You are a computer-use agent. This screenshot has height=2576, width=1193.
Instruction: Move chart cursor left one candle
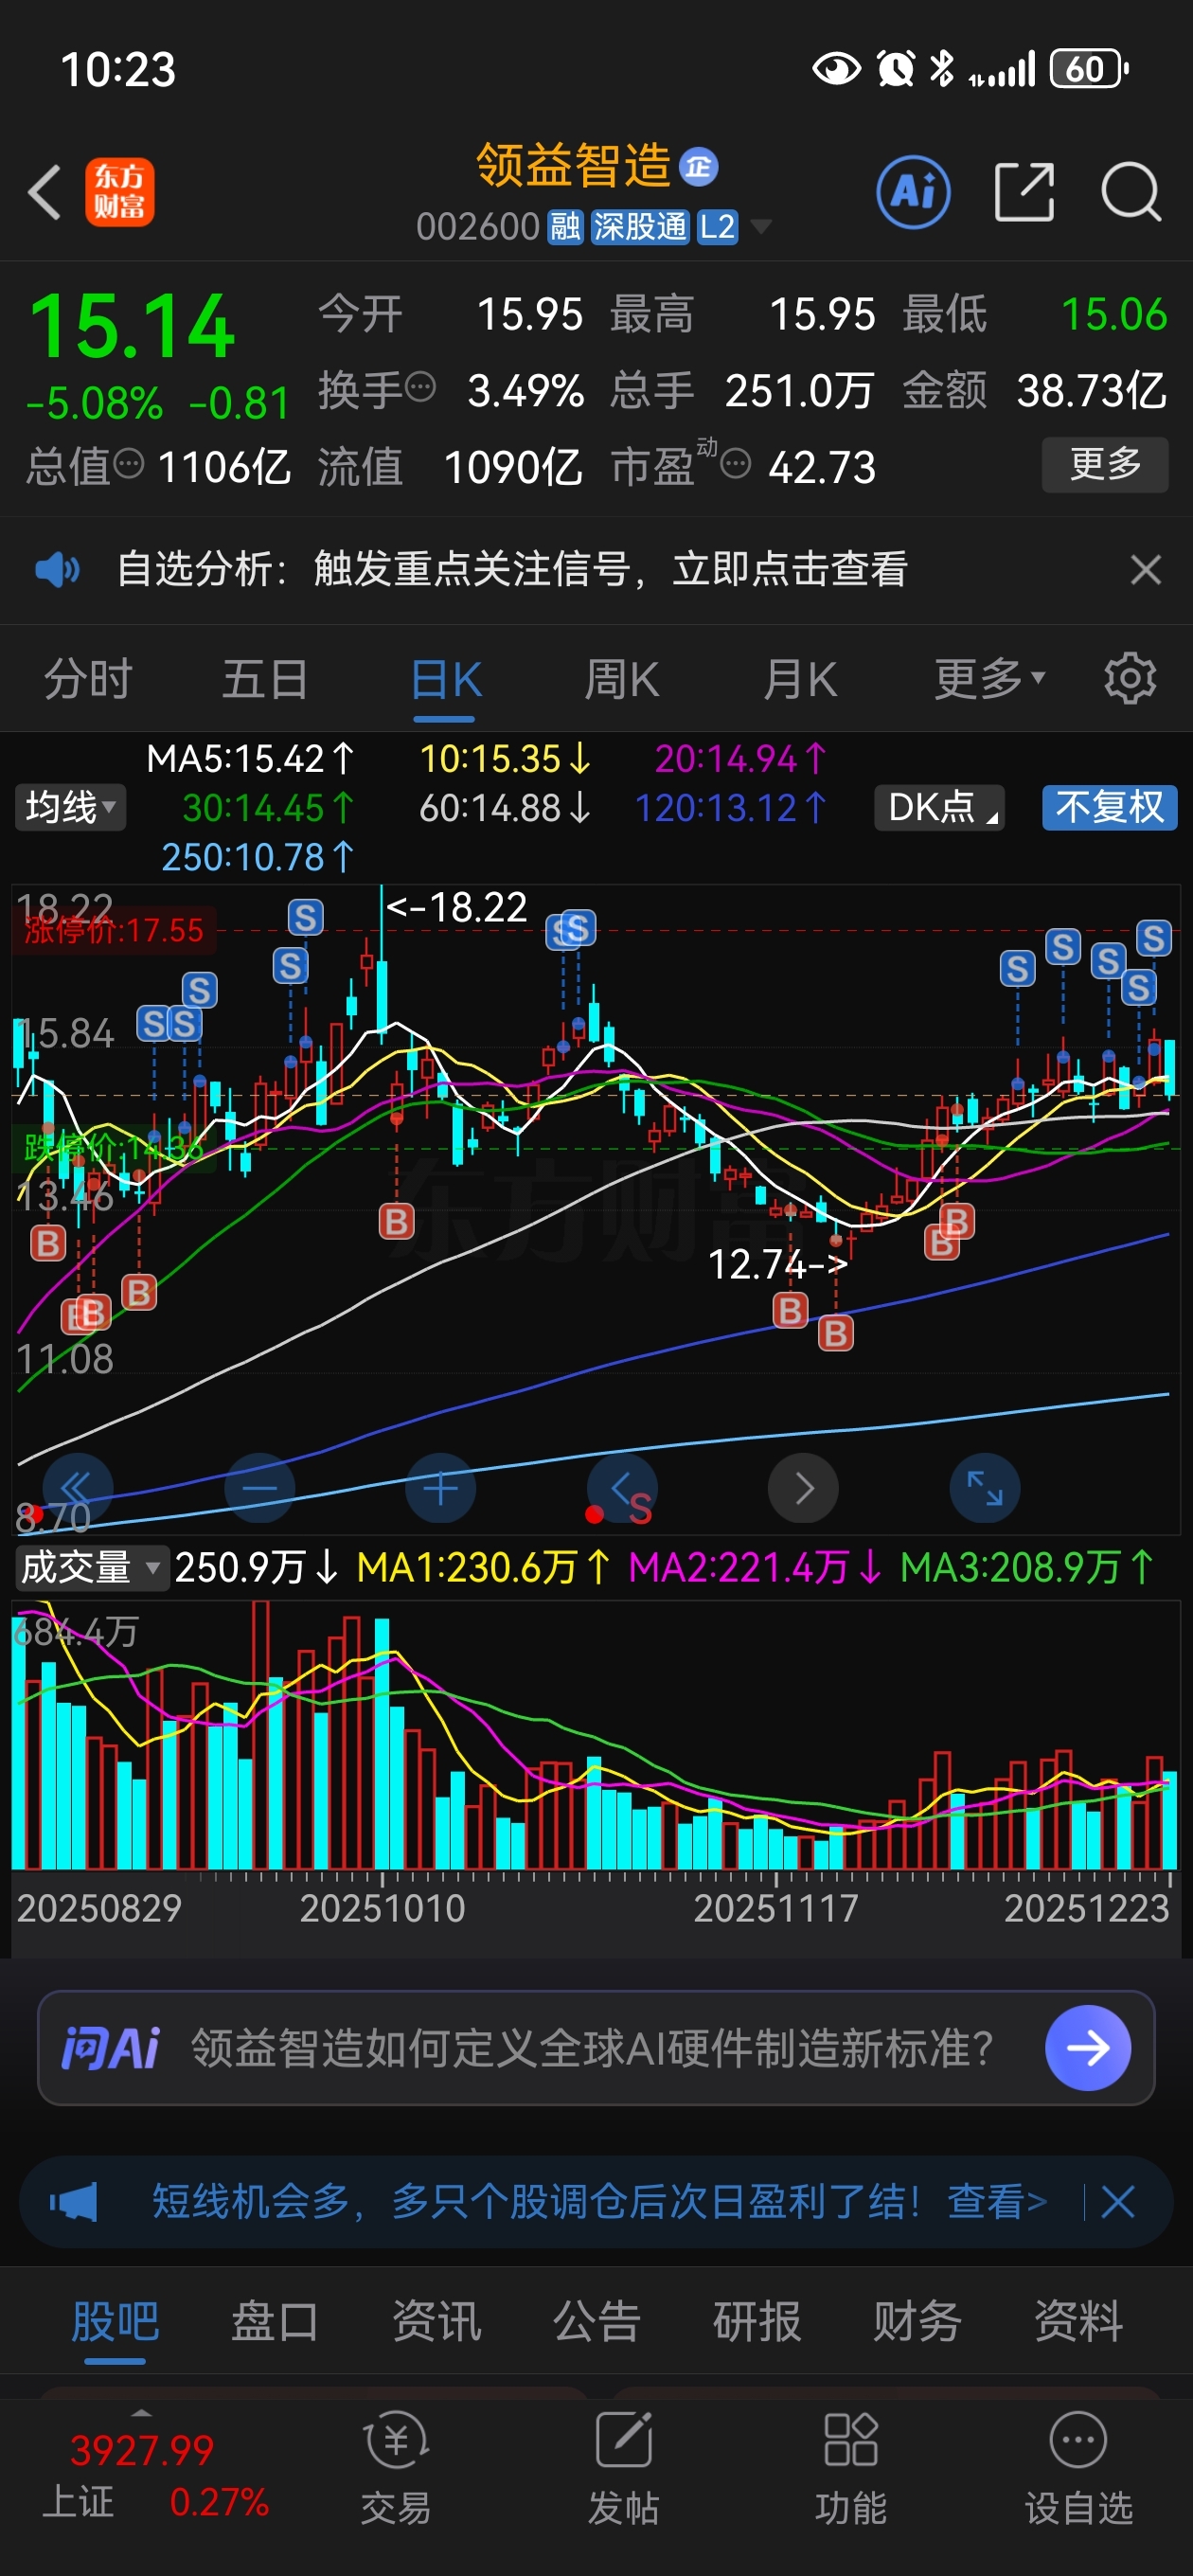[x=622, y=1488]
